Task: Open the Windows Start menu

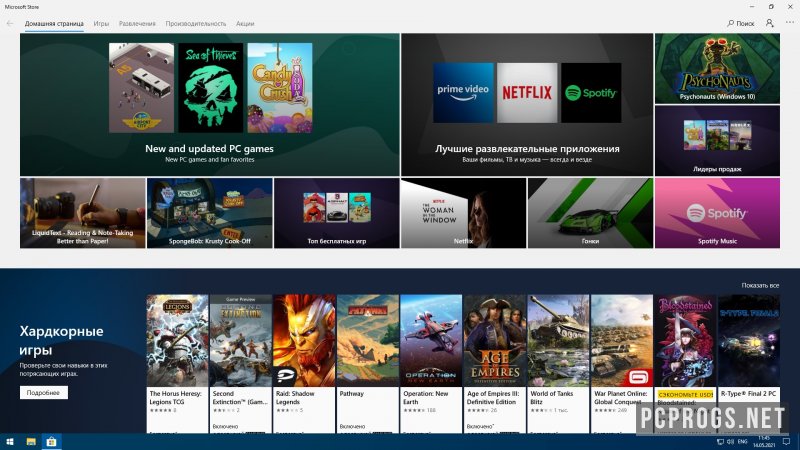Action: coord(10,442)
